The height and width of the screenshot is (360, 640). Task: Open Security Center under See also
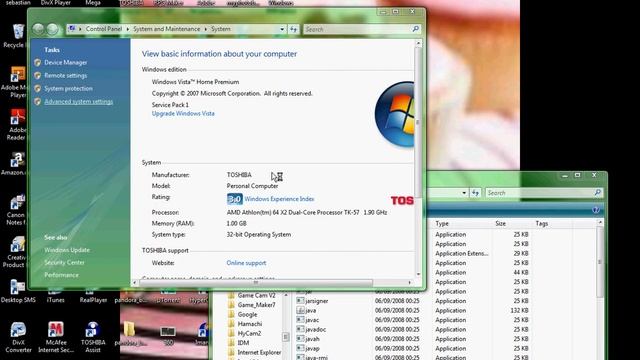pyautogui.click(x=64, y=262)
